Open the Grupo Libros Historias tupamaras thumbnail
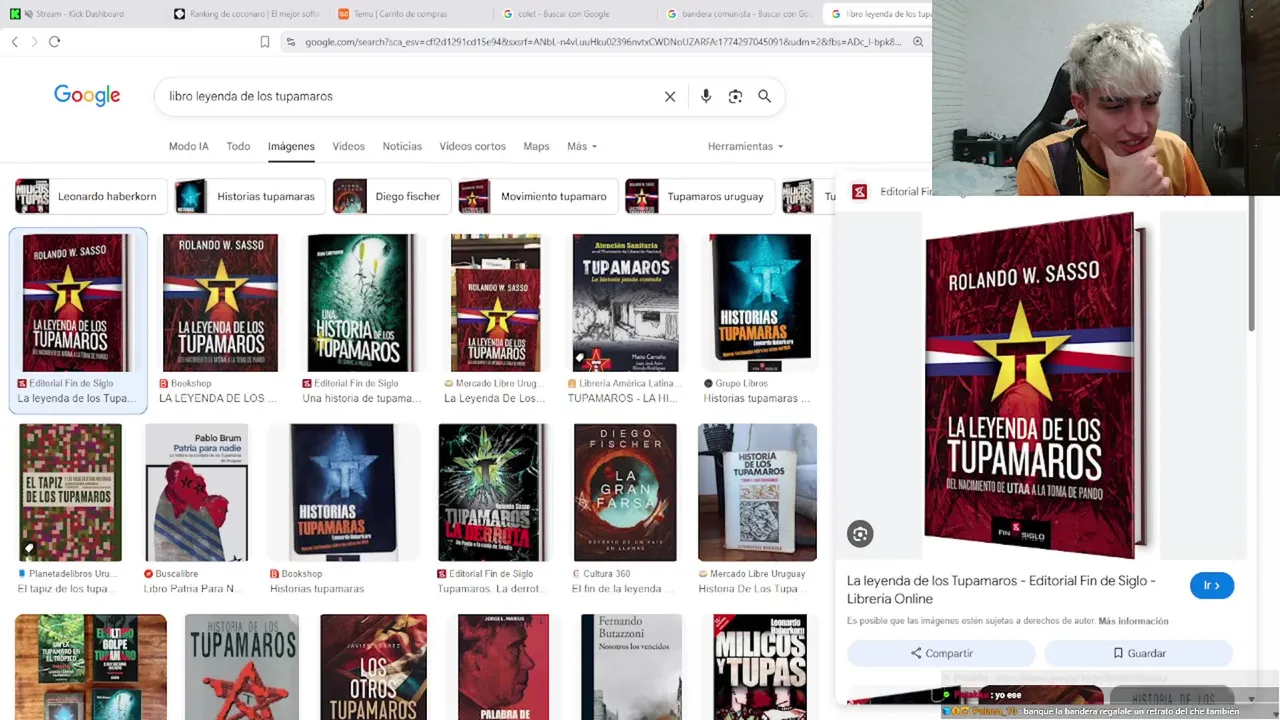The height and width of the screenshot is (720, 1280). pos(760,303)
